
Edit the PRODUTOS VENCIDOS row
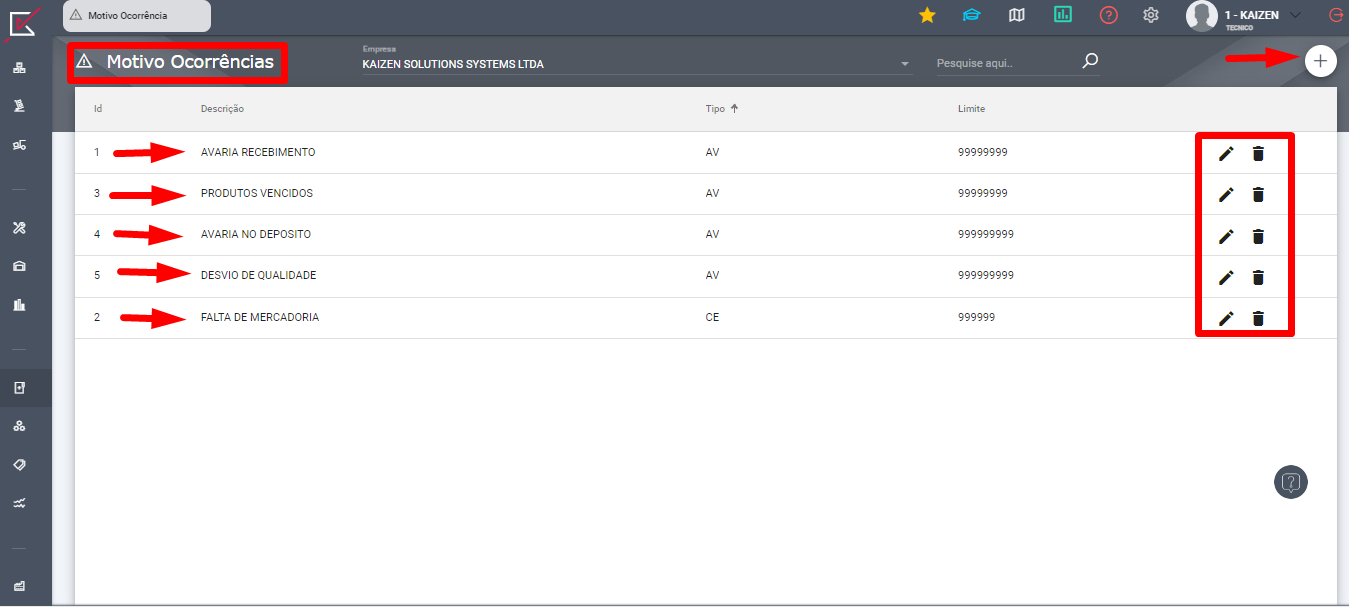[x=1226, y=194]
